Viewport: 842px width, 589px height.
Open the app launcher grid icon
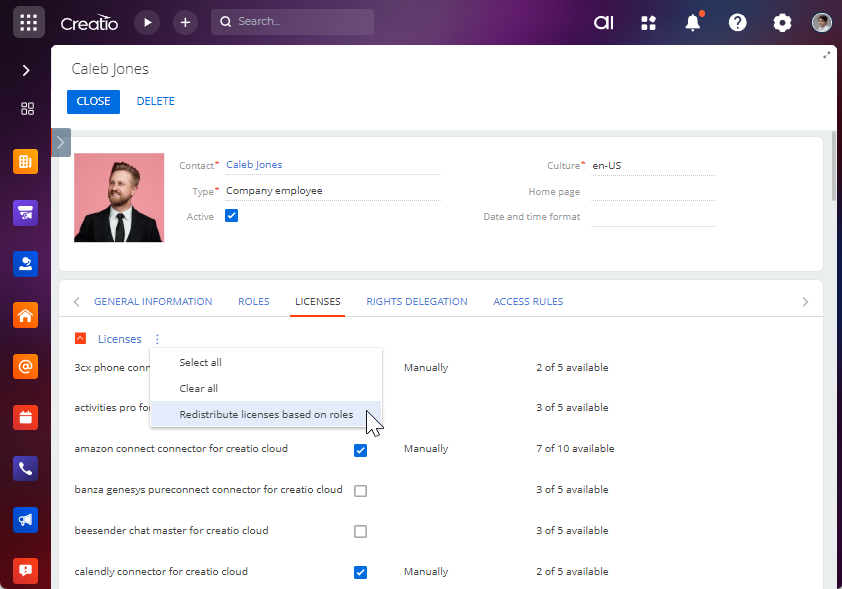click(x=28, y=22)
